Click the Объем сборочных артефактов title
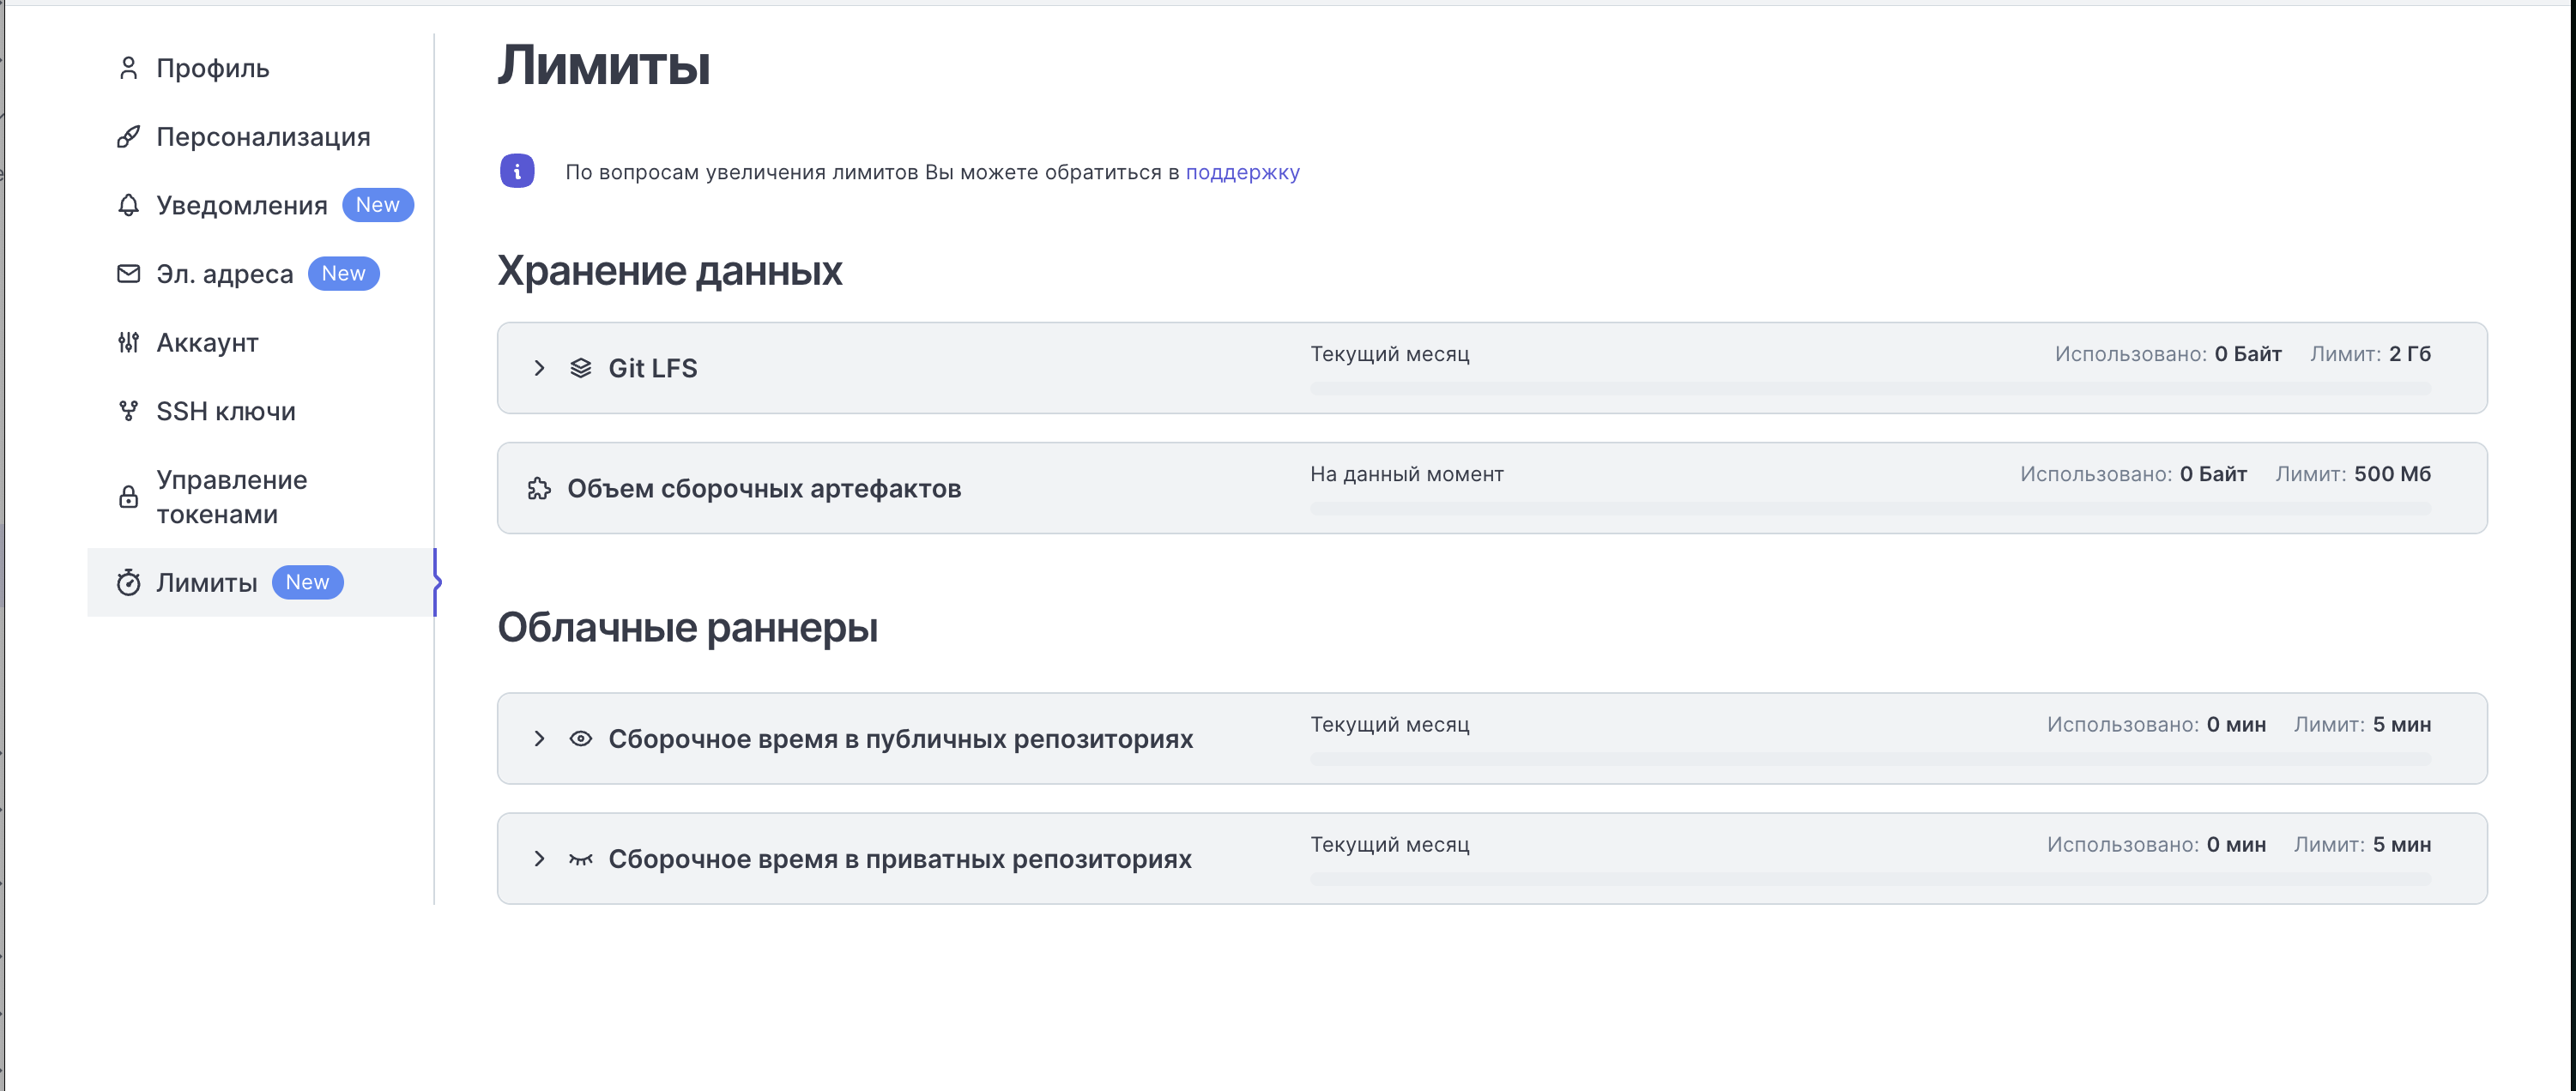The image size is (2576, 1091). coord(764,488)
